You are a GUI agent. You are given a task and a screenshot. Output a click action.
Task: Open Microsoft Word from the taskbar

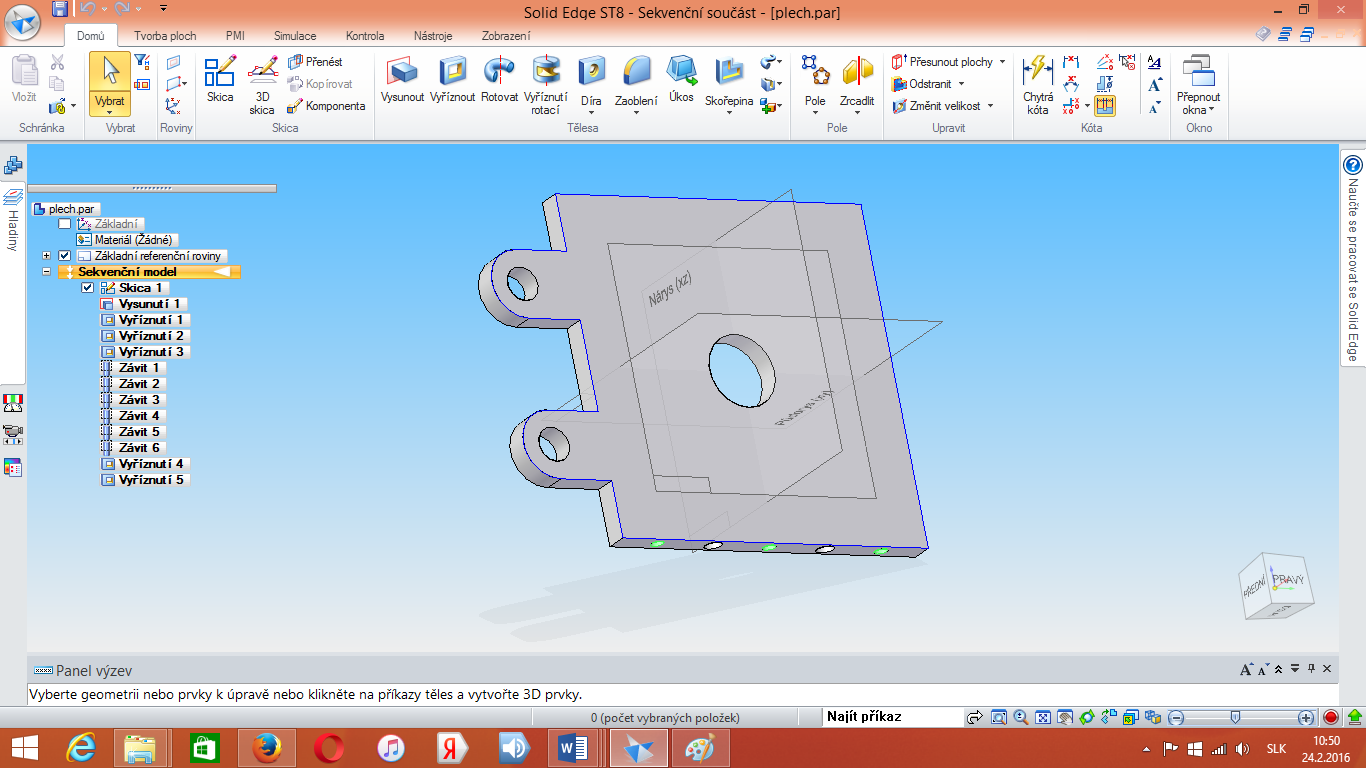[575, 748]
